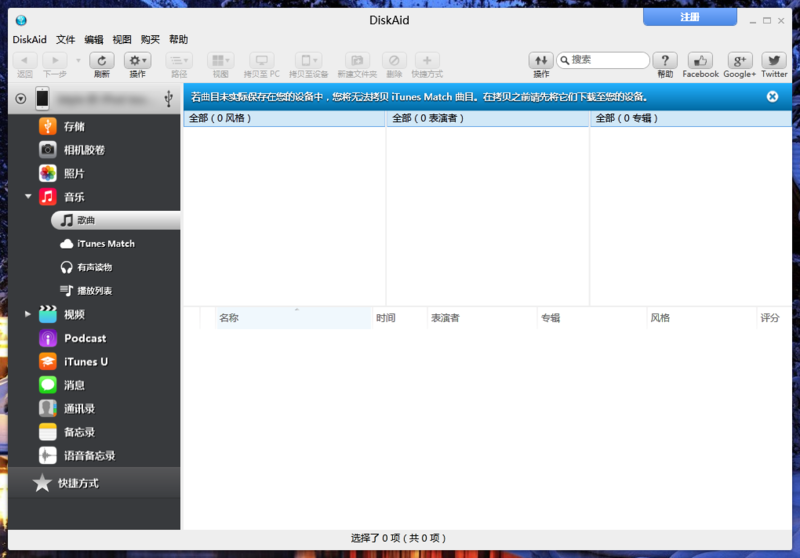Select 全部 (0 风格) genre row
Image resolution: width=800 pixels, height=558 pixels.
point(284,118)
